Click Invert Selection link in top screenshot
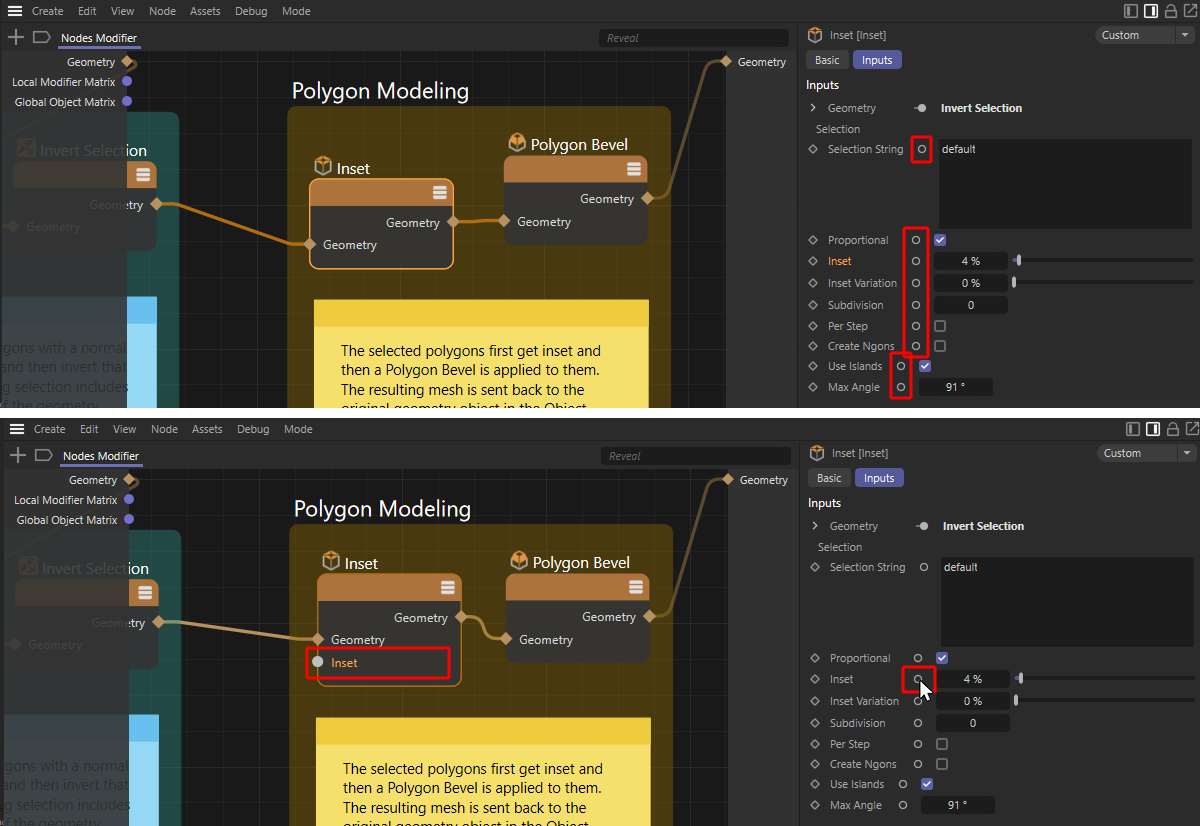Image resolution: width=1200 pixels, height=826 pixels. point(981,108)
